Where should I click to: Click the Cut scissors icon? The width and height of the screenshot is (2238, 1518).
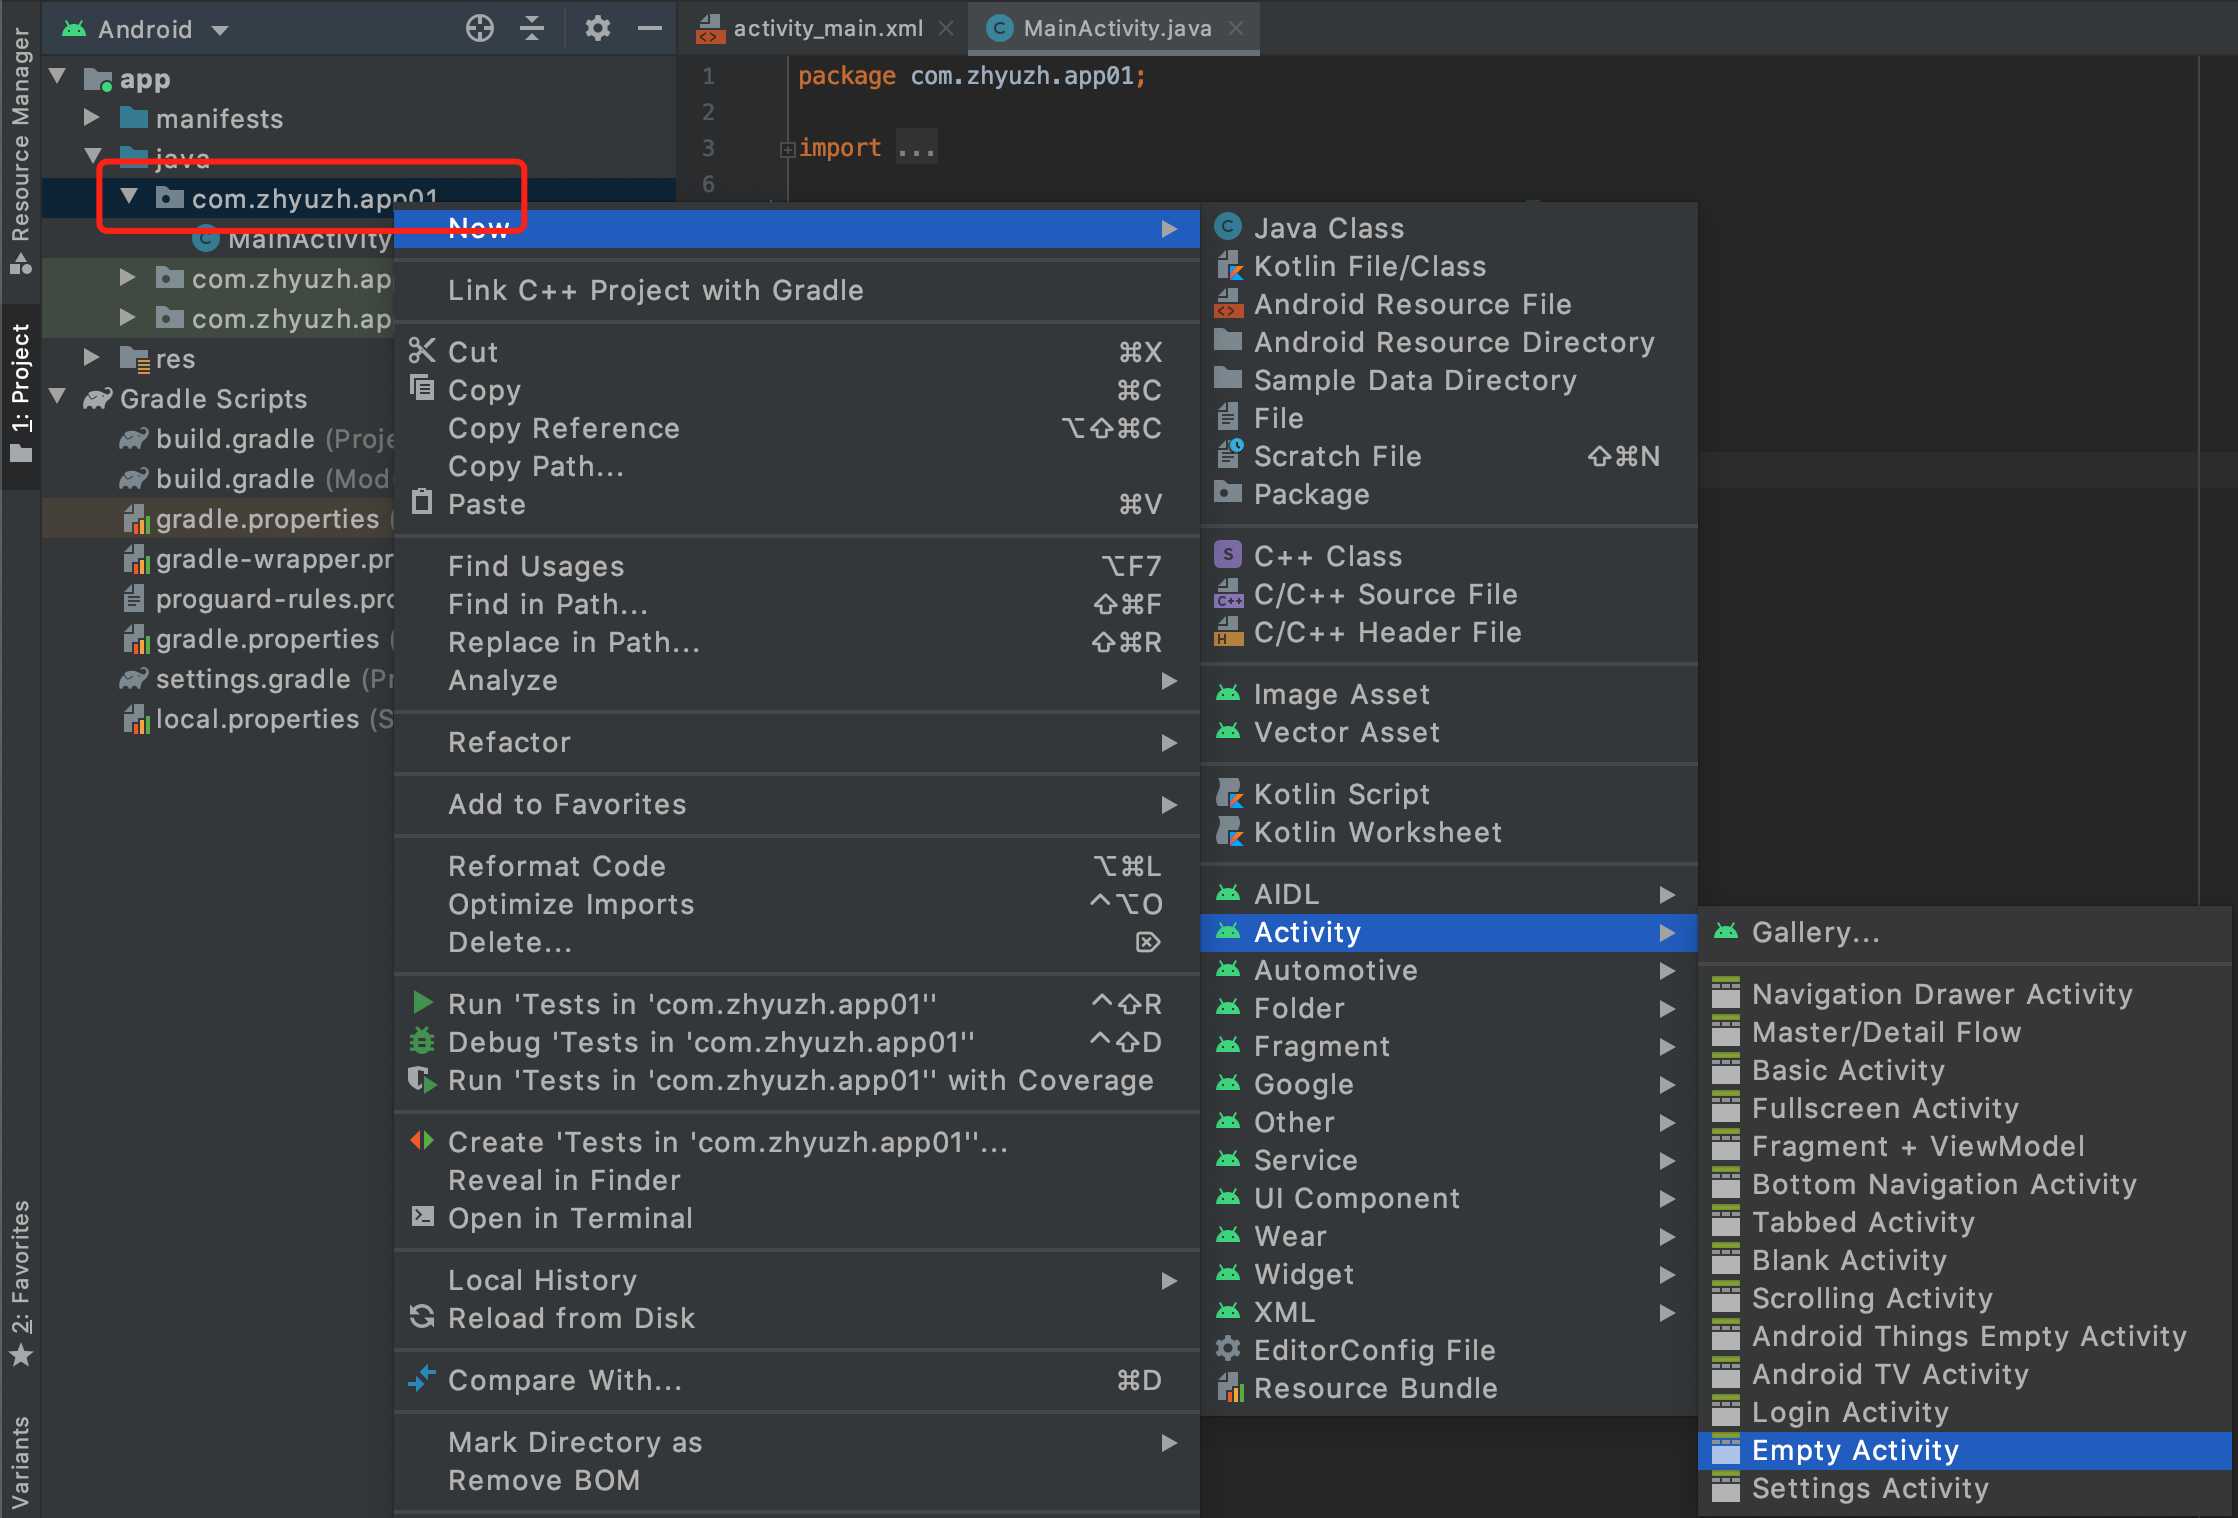[422, 350]
